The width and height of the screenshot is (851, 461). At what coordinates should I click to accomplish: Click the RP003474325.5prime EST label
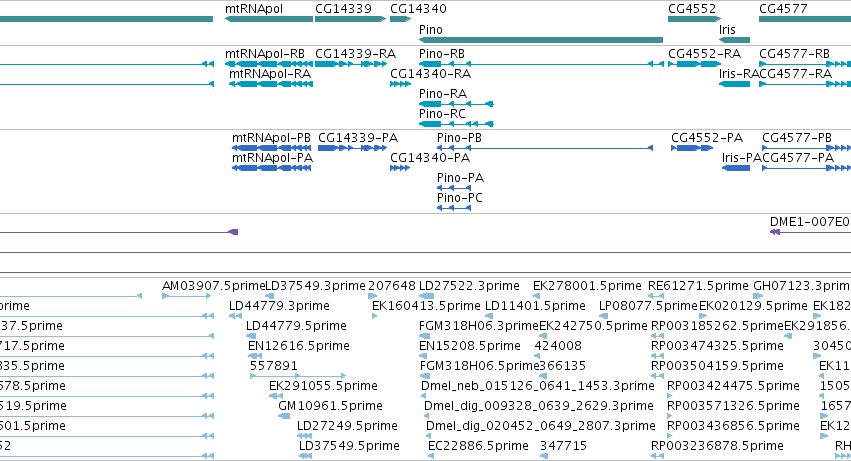pos(717,346)
